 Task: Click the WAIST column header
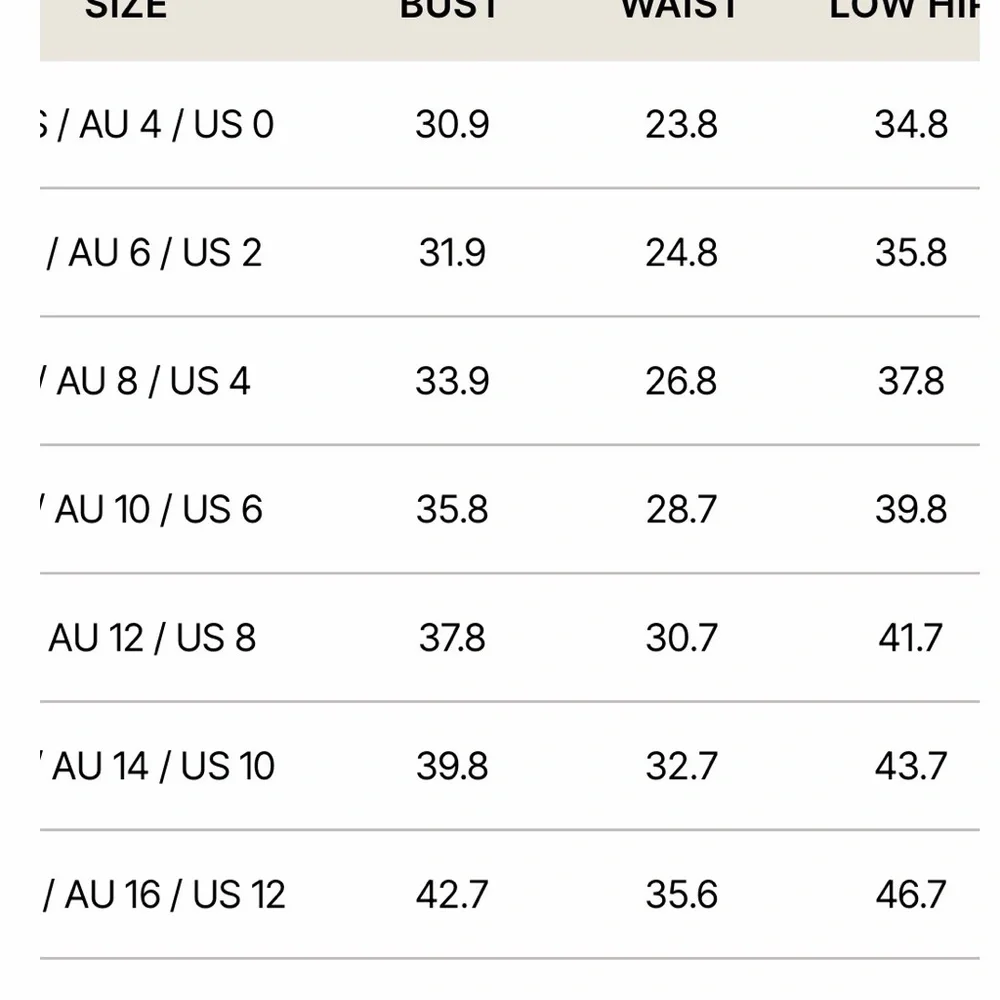pyautogui.click(x=680, y=9)
